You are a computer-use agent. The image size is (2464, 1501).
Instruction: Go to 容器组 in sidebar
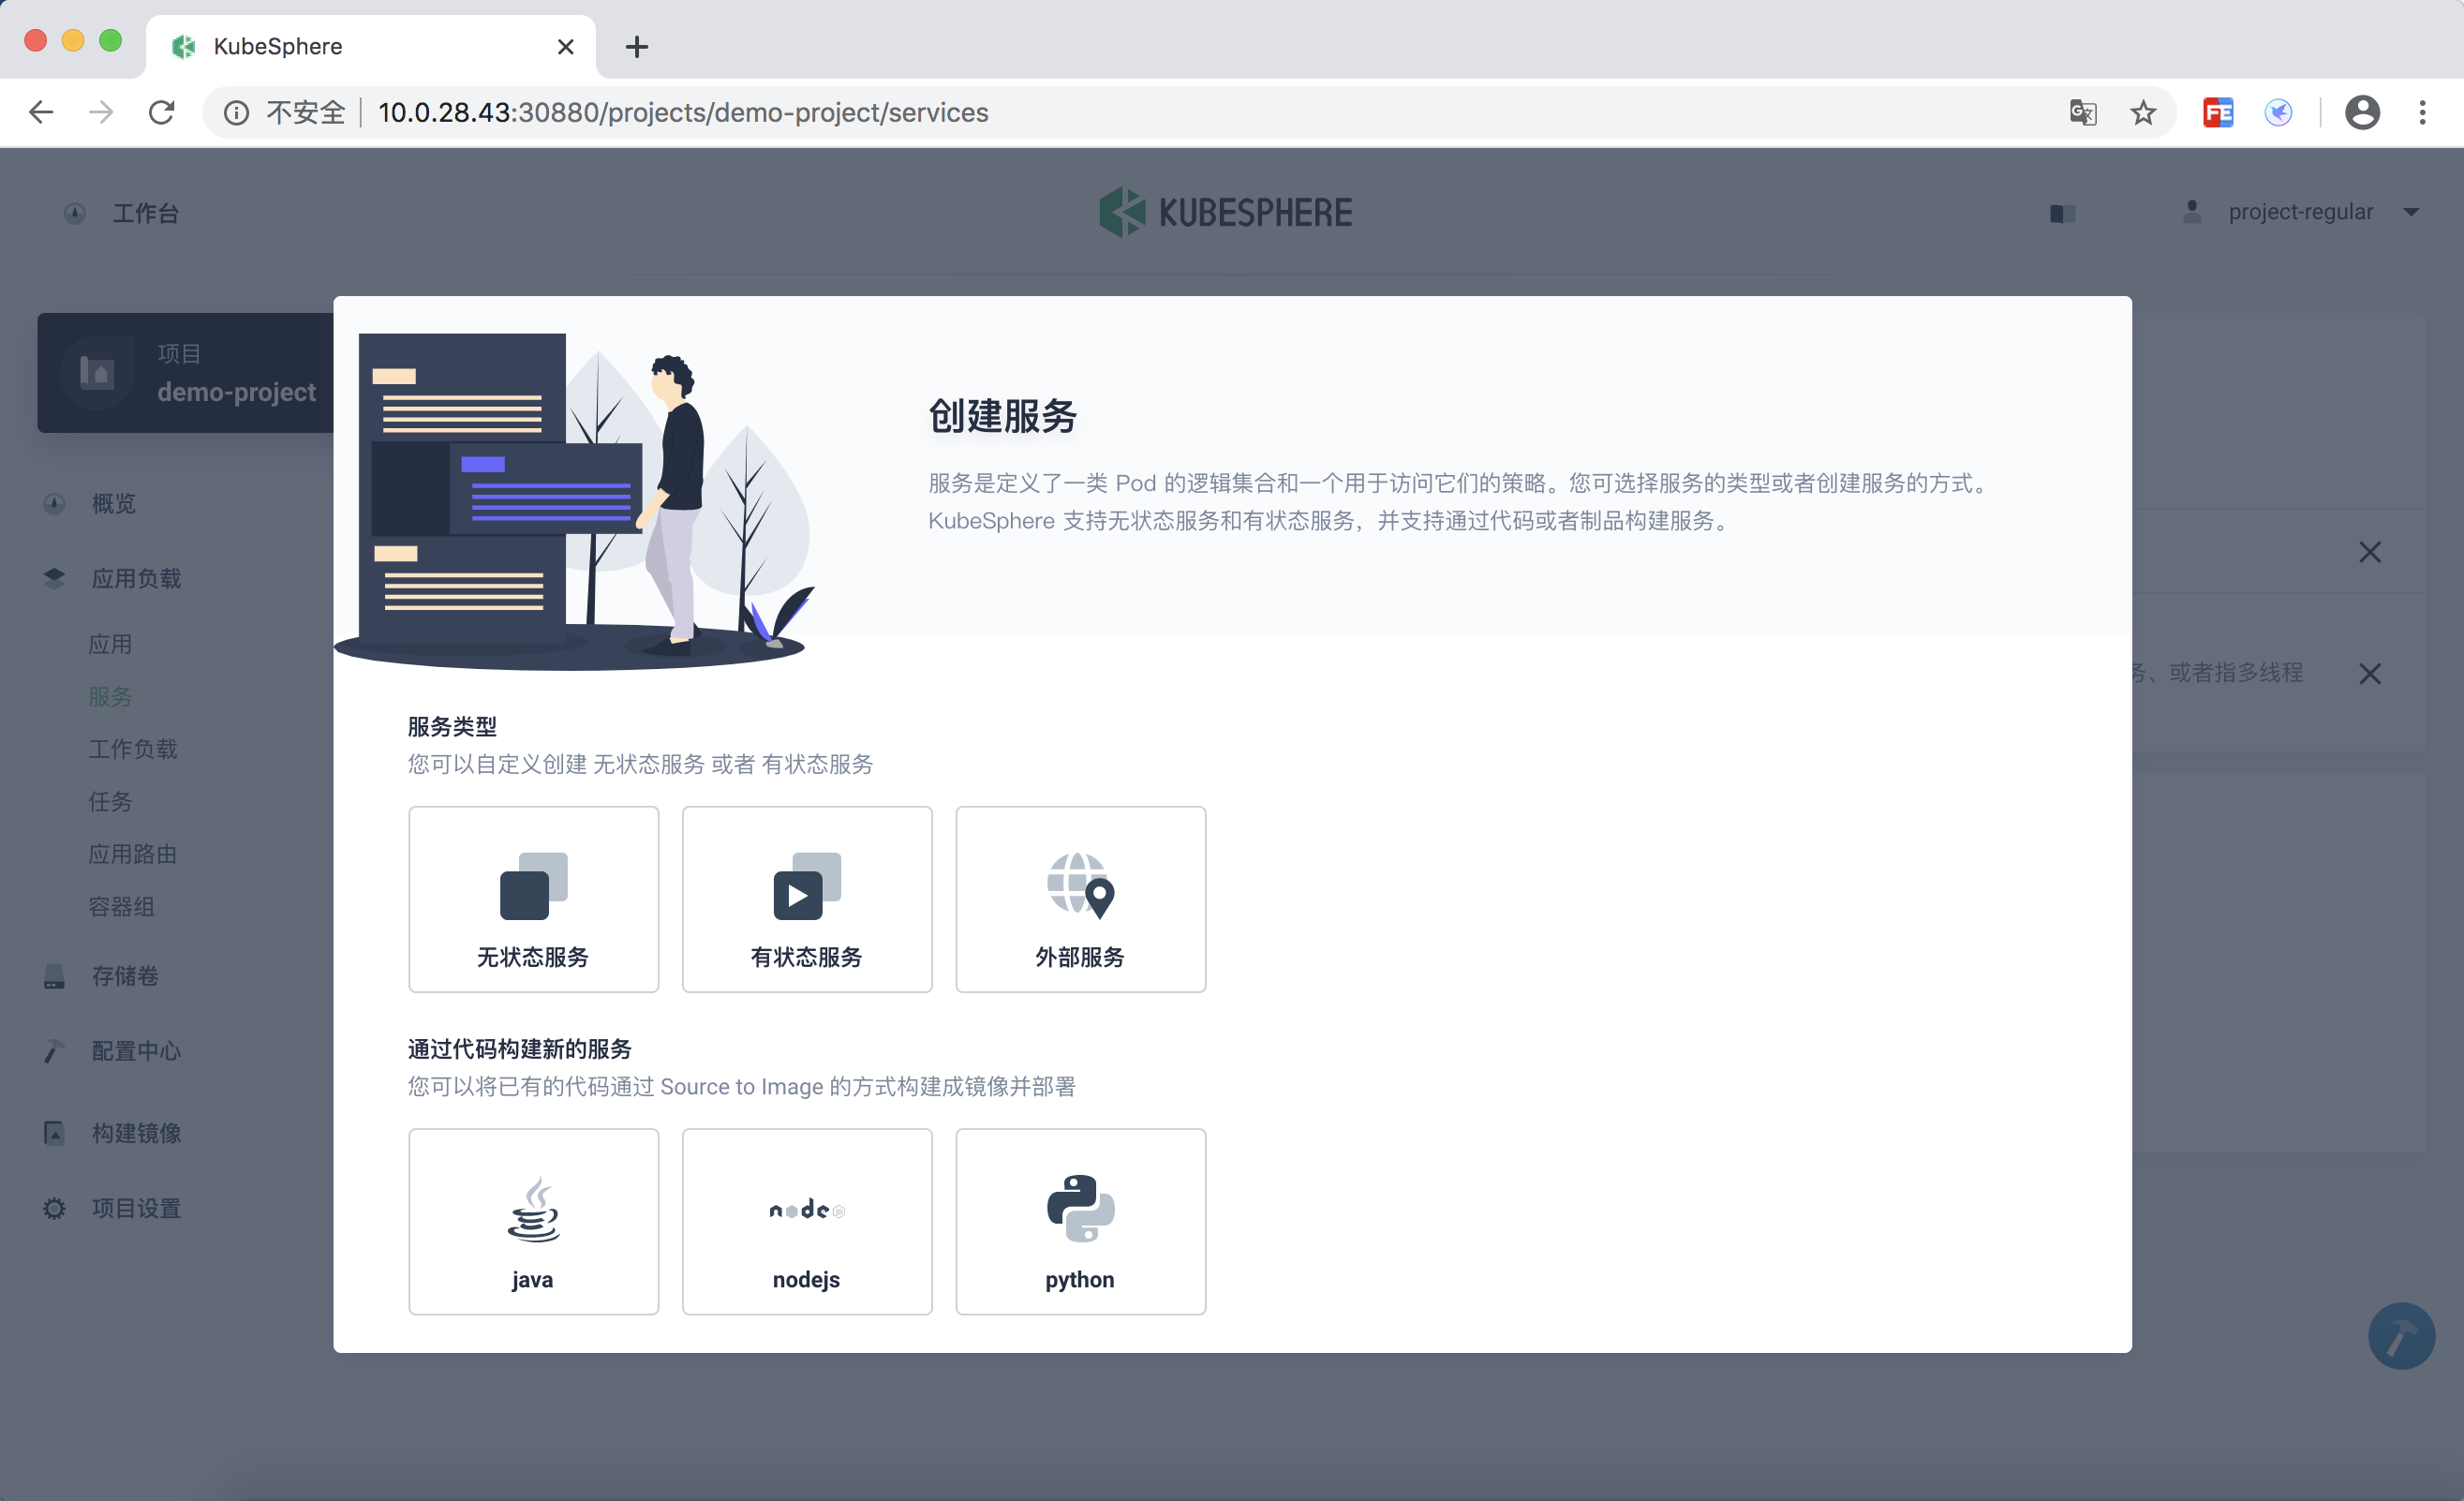click(x=122, y=907)
